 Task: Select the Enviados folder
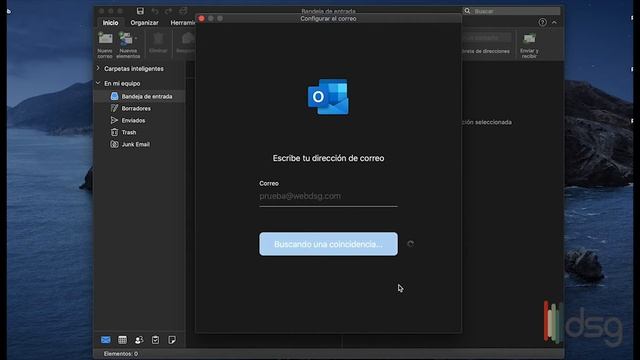[140, 120]
